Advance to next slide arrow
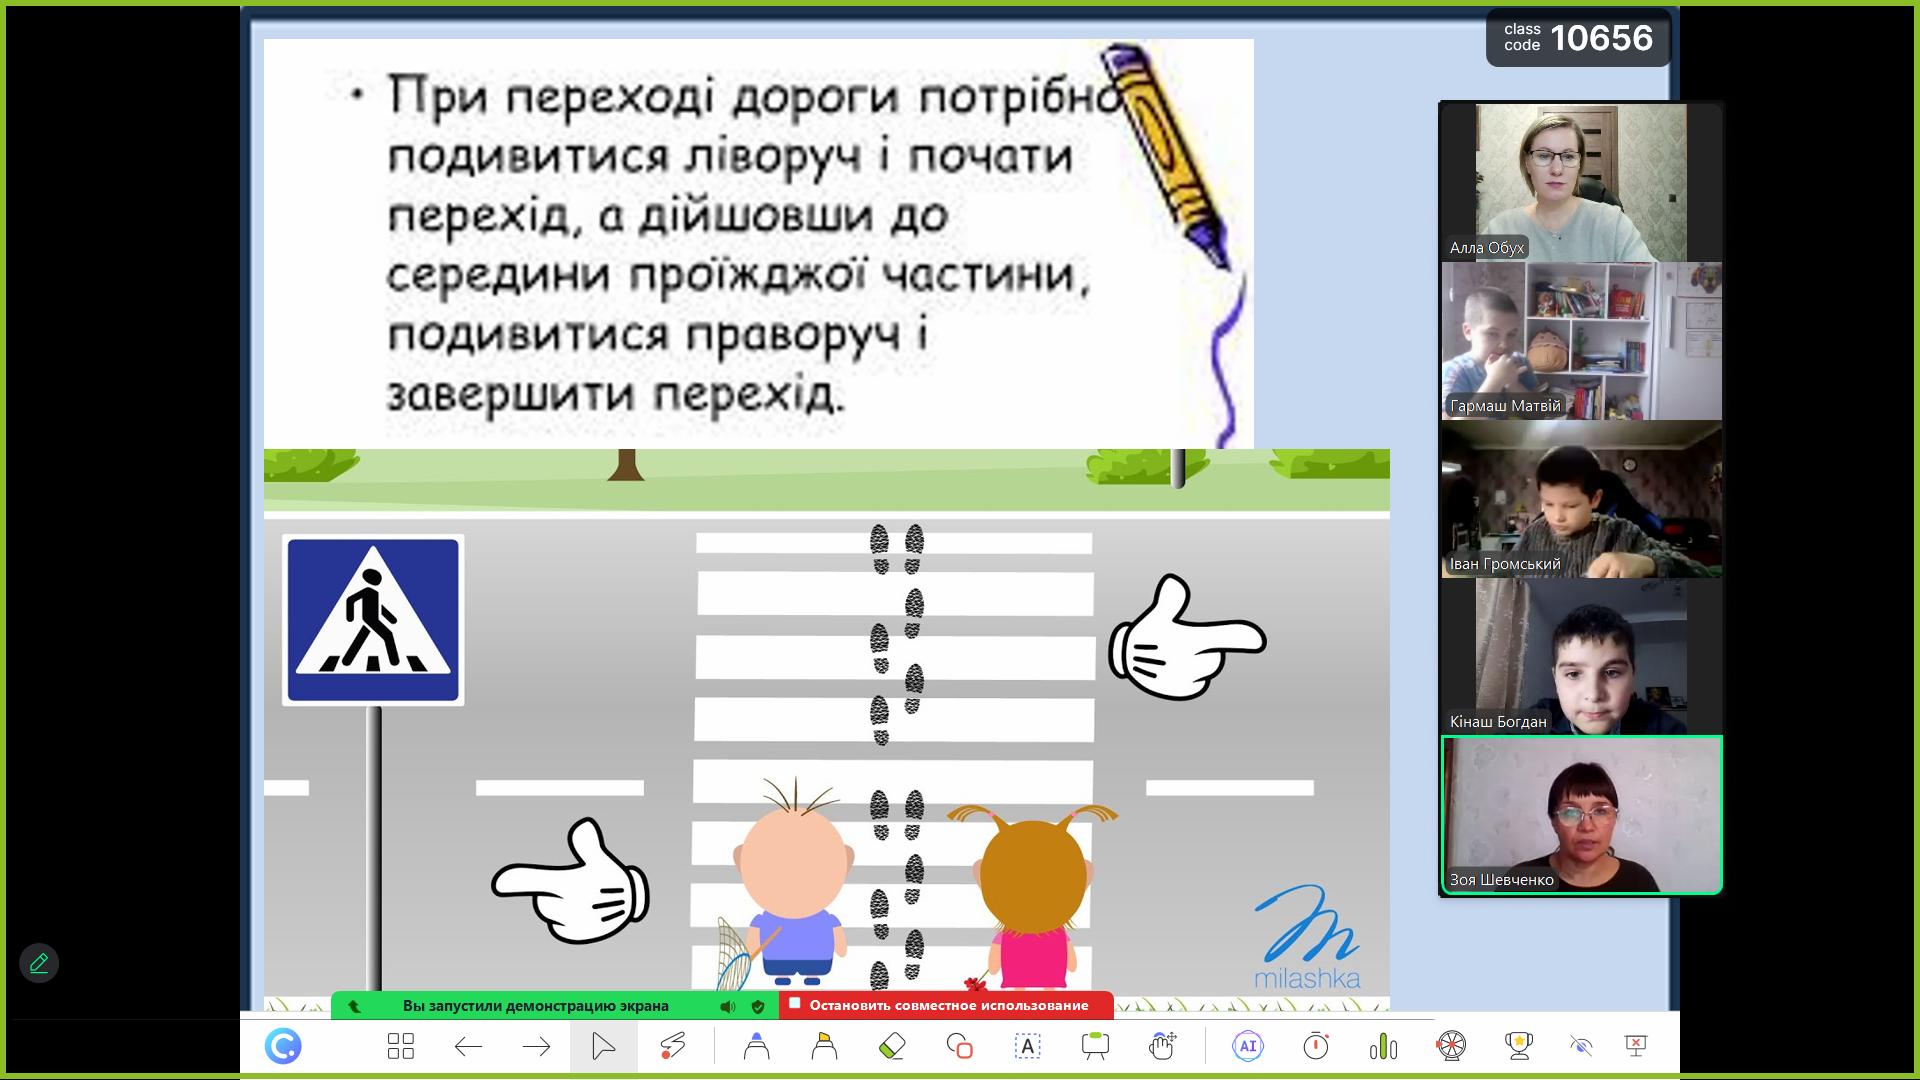1920x1080 pixels. pyautogui.click(x=536, y=1046)
